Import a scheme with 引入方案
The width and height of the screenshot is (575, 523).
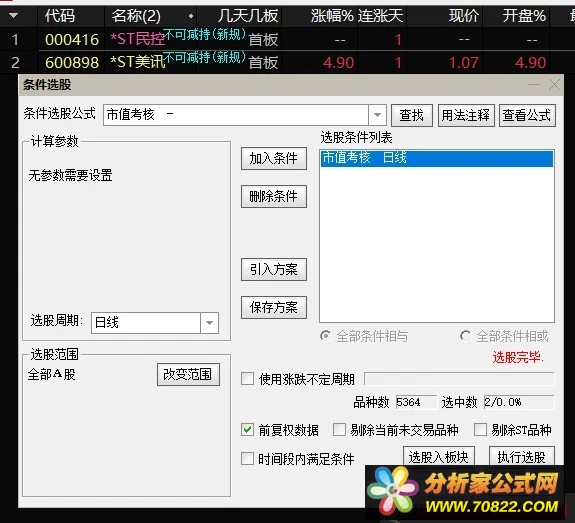click(274, 270)
